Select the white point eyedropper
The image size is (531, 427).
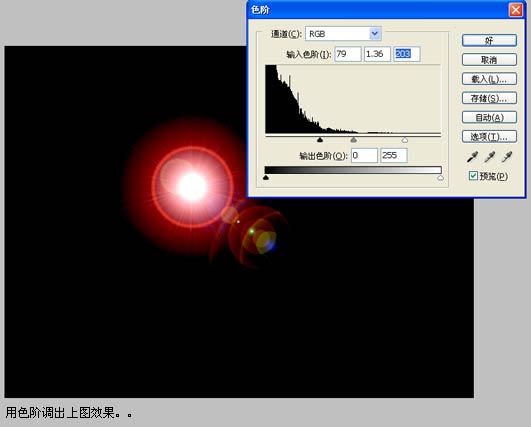point(507,157)
